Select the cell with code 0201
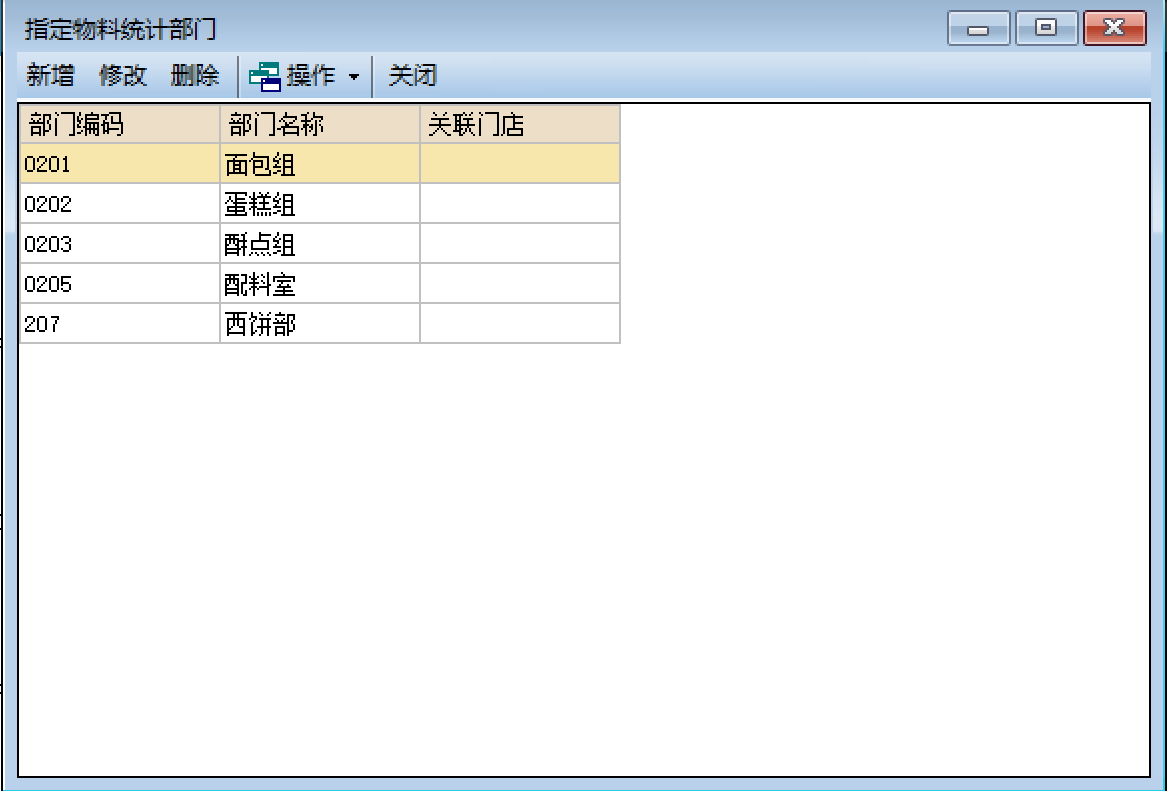This screenshot has width=1168, height=791. [x=120, y=164]
